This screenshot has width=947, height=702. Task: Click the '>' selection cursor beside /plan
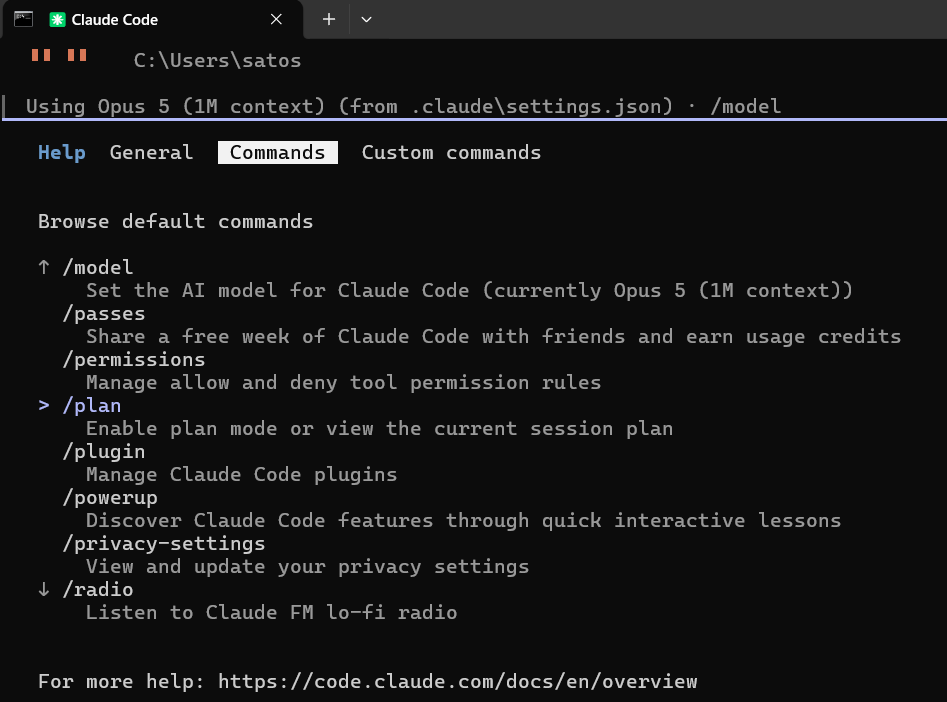[43, 405]
